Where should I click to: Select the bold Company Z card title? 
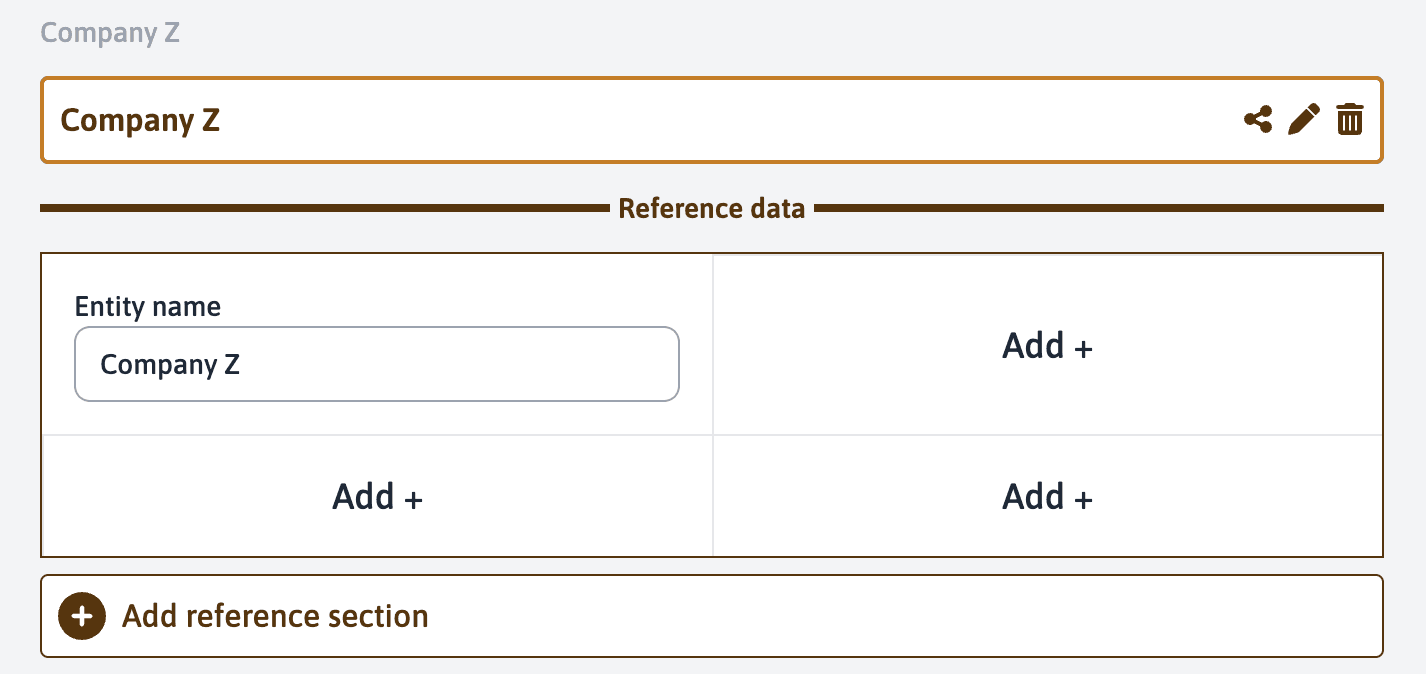(140, 120)
